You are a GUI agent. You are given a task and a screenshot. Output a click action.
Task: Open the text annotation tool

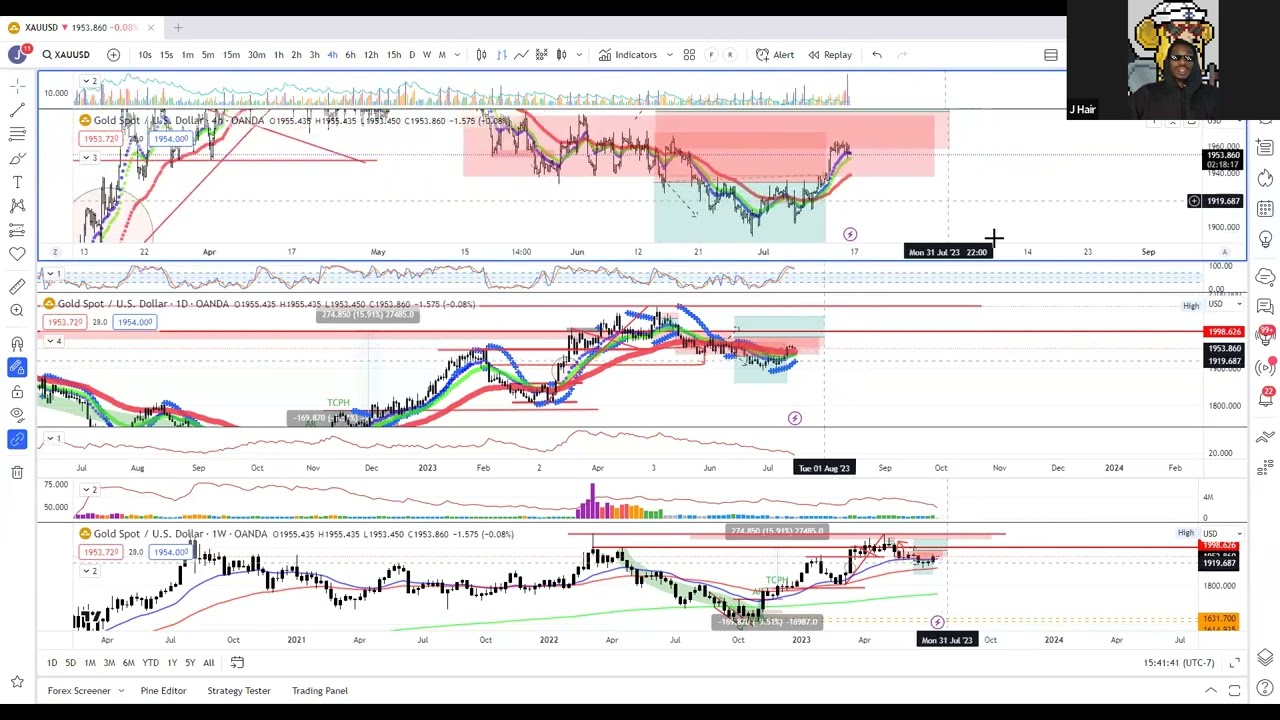pyautogui.click(x=17, y=182)
